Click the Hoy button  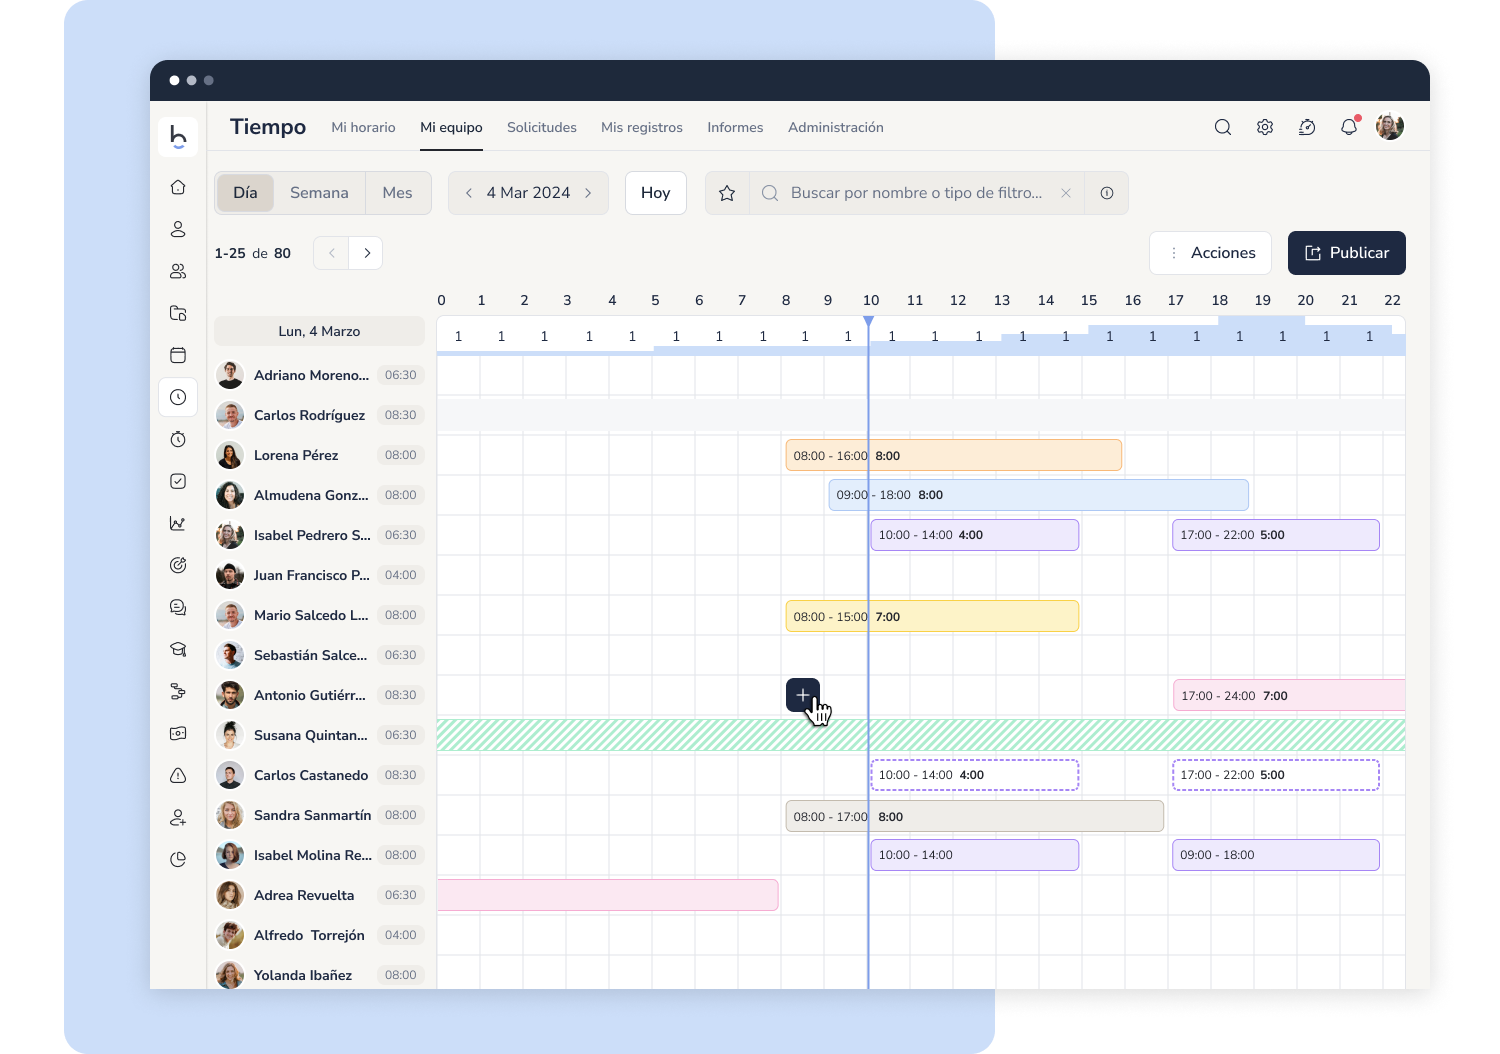655,193
